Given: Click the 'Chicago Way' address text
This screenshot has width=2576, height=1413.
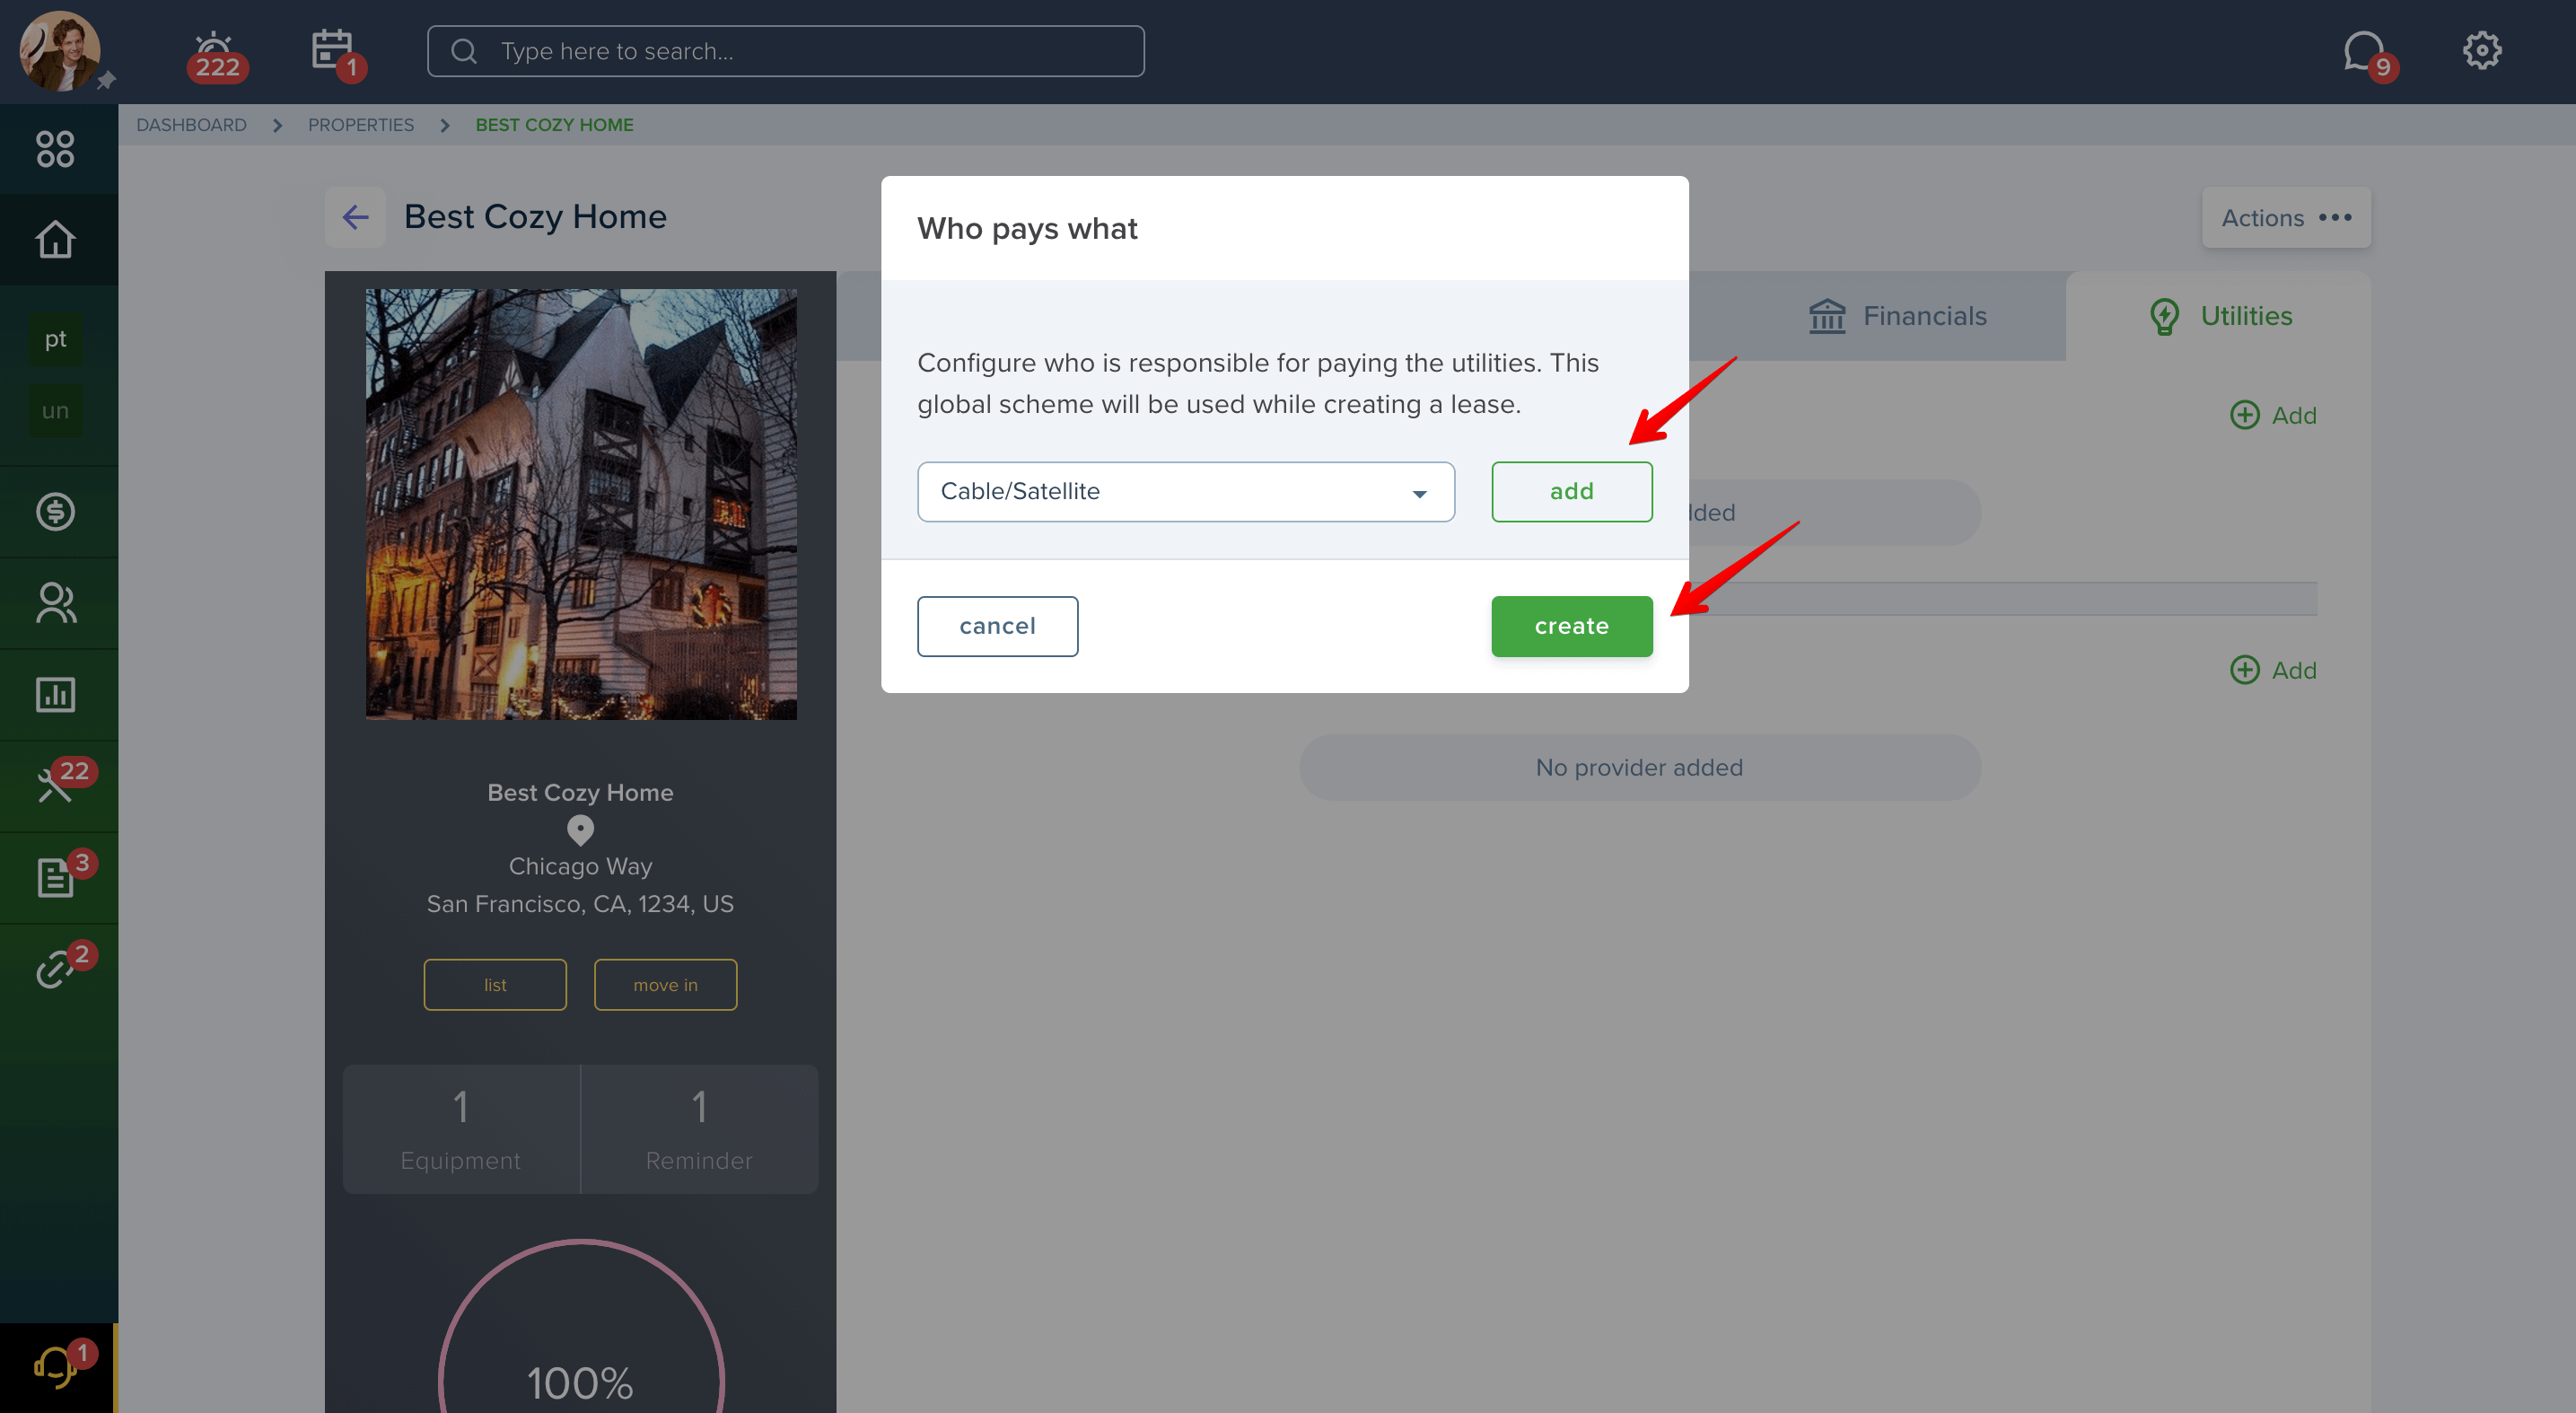Looking at the screenshot, I should click(580, 866).
